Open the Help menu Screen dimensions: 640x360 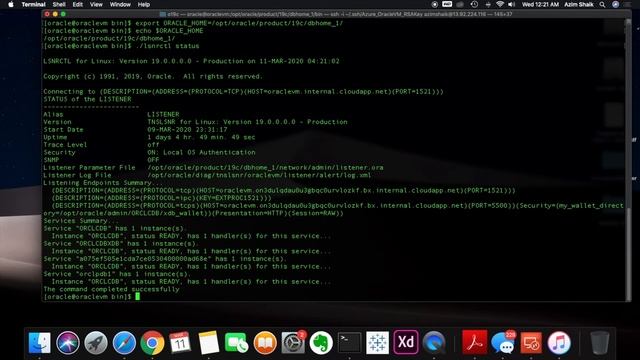tap(144, 4)
